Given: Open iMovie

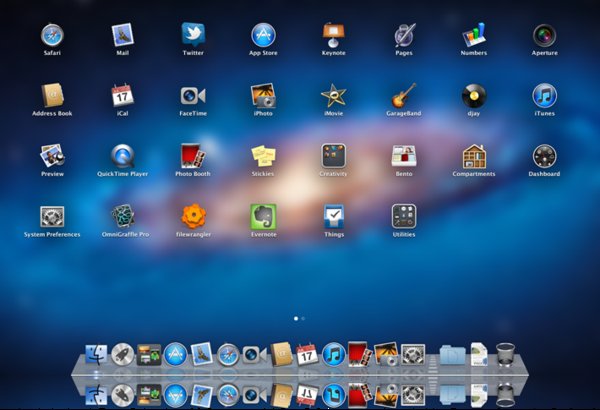Looking at the screenshot, I should click(x=333, y=96).
